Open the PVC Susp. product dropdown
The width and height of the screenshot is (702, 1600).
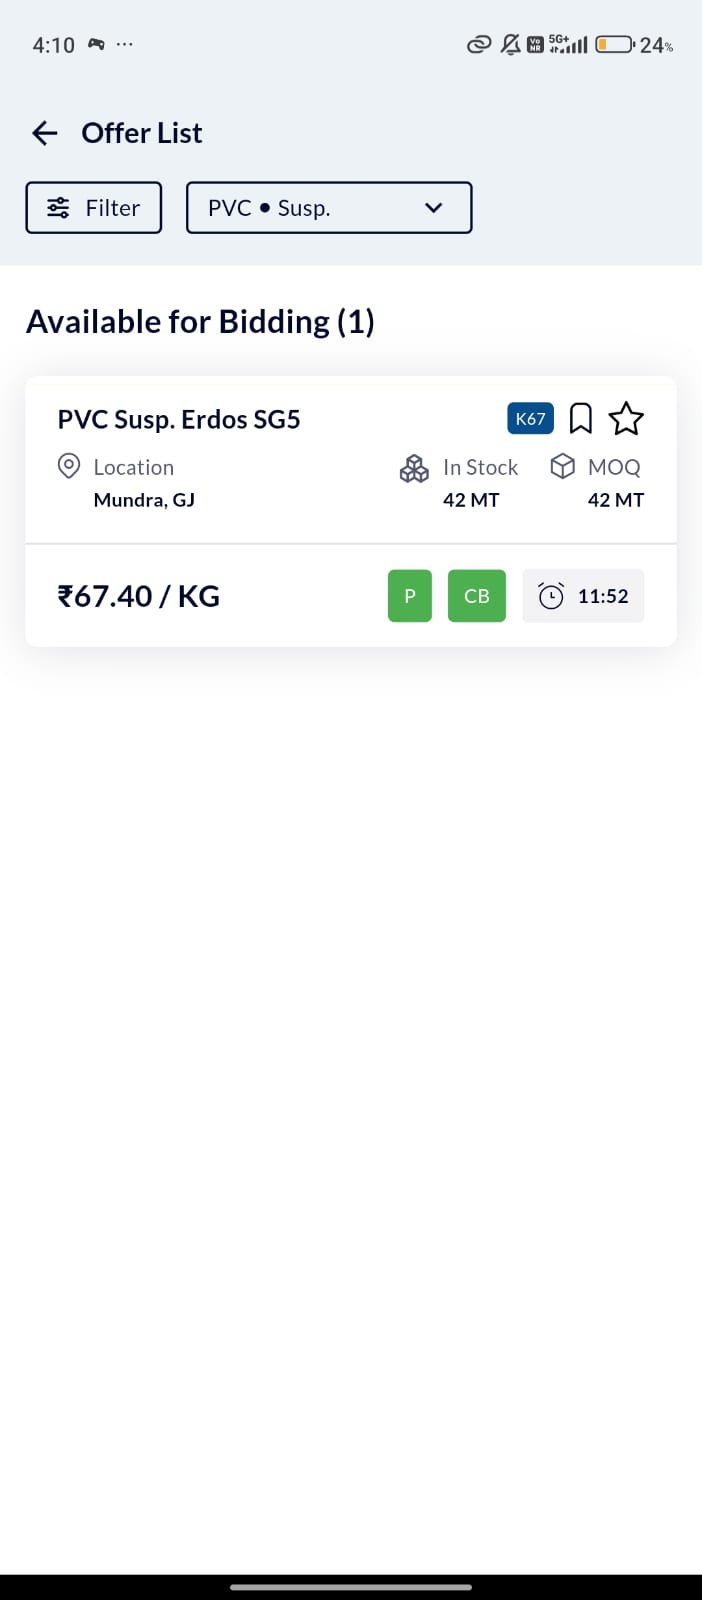(x=329, y=207)
